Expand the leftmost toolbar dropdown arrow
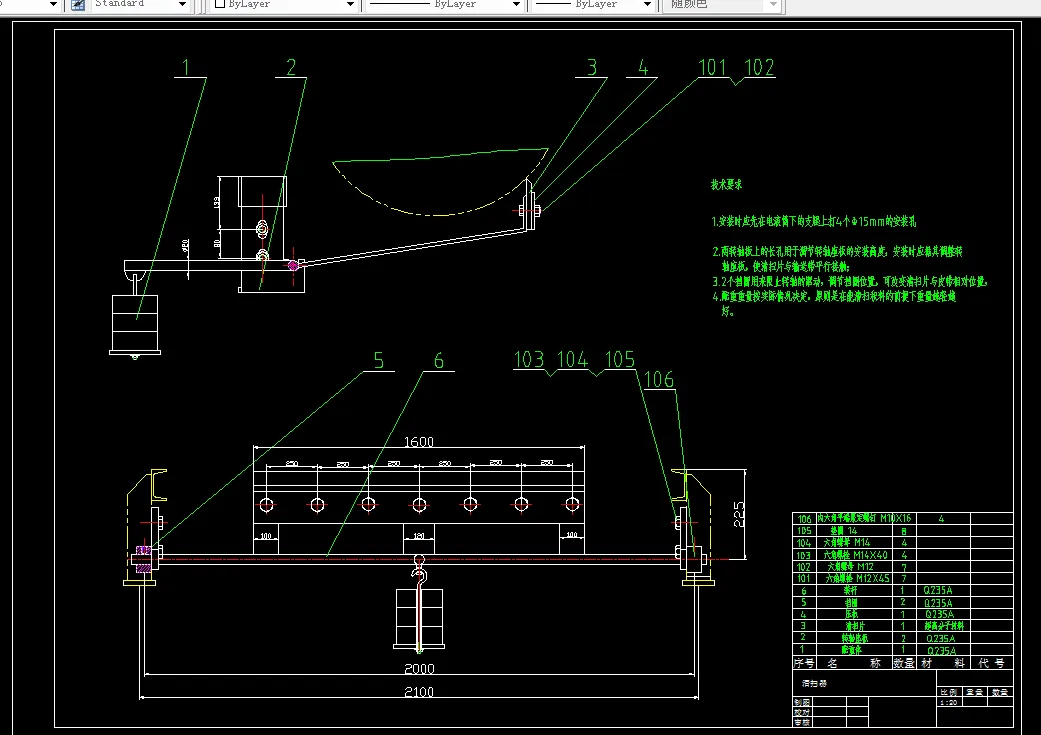1041x735 pixels. [x=54, y=5]
